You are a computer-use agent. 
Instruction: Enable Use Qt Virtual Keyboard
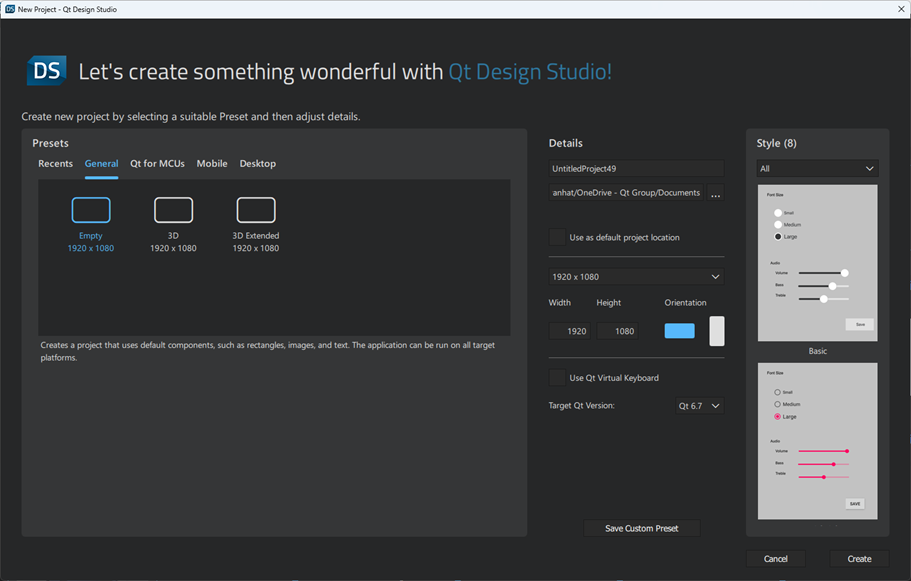[x=557, y=377]
